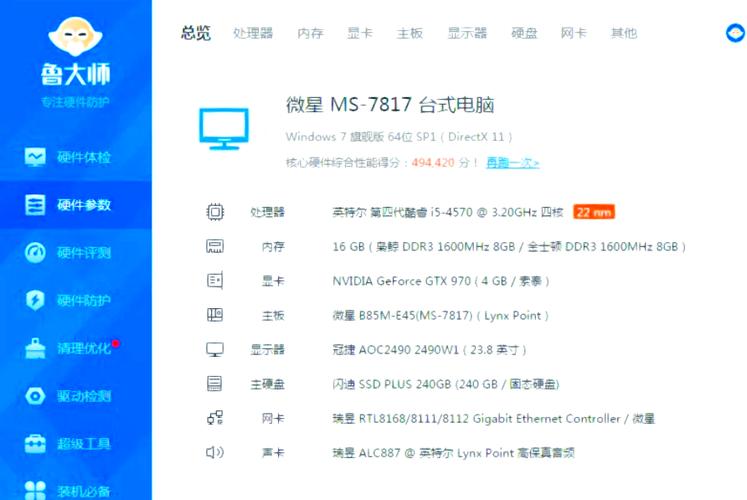Click the 微星 B85M-E45(MS-7817) motherboard text

(x=440, y=315)
